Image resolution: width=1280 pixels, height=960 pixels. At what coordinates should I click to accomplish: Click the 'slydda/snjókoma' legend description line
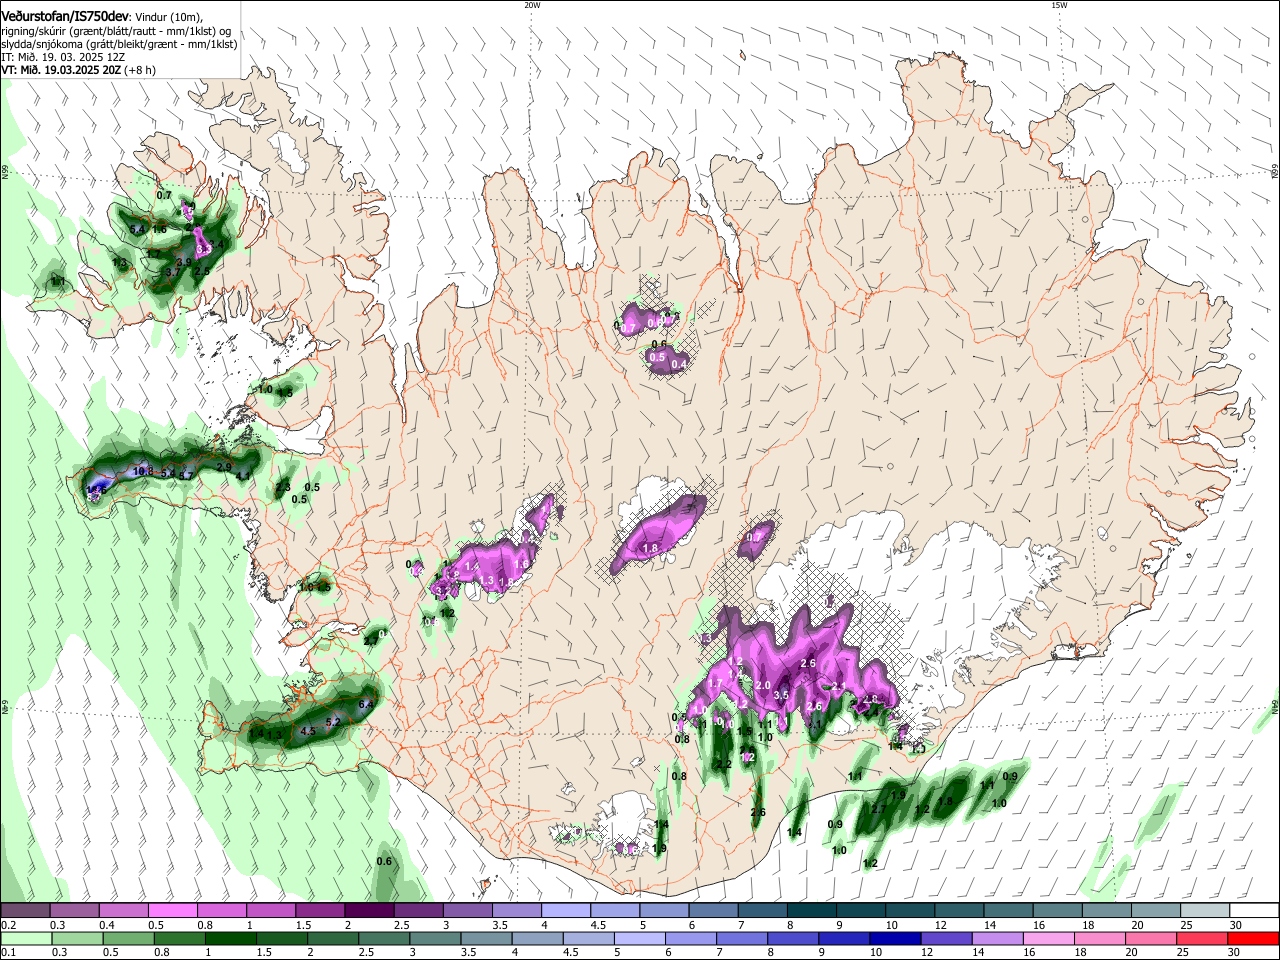point(119,44)
